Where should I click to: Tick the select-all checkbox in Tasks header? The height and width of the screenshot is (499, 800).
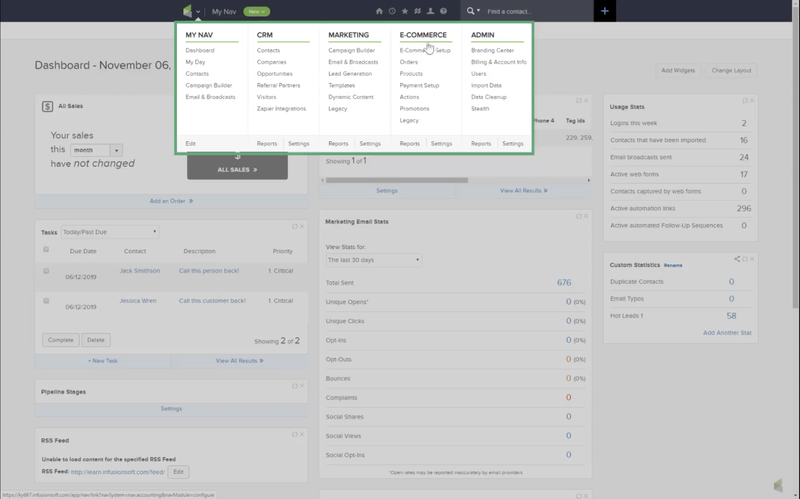[46, 250]
